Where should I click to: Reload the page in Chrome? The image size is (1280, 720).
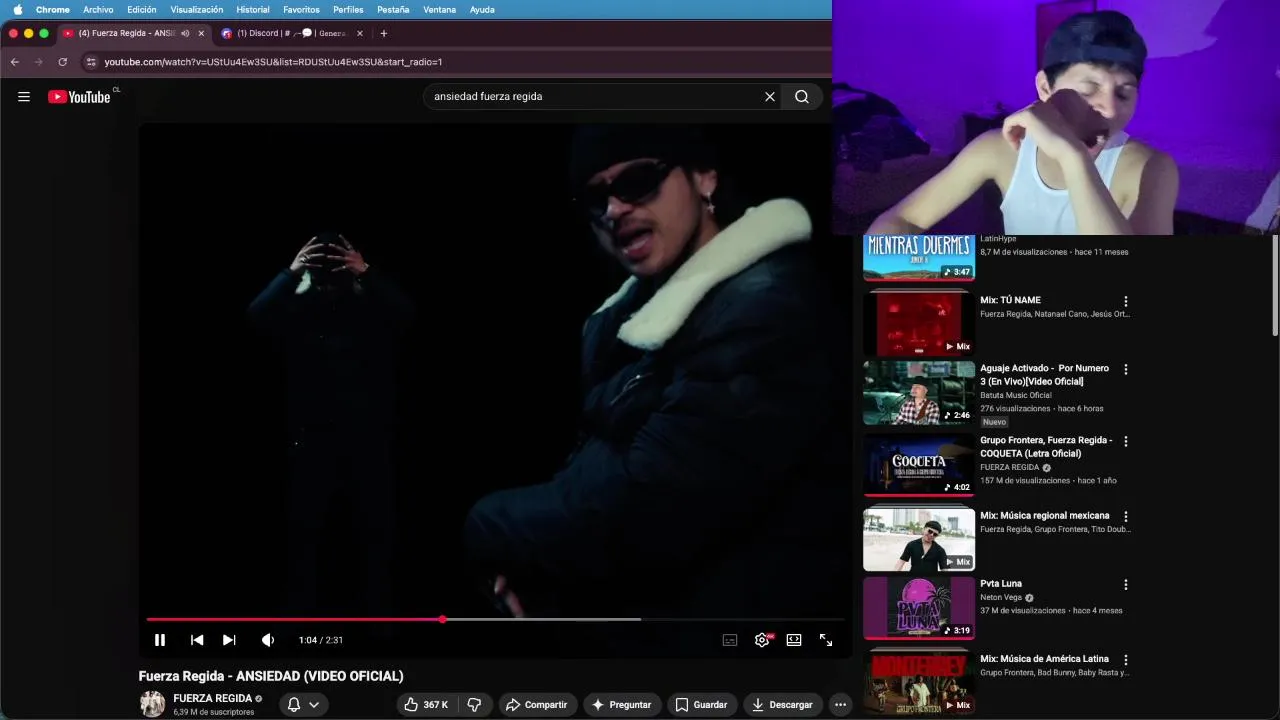tap(62, 62)
